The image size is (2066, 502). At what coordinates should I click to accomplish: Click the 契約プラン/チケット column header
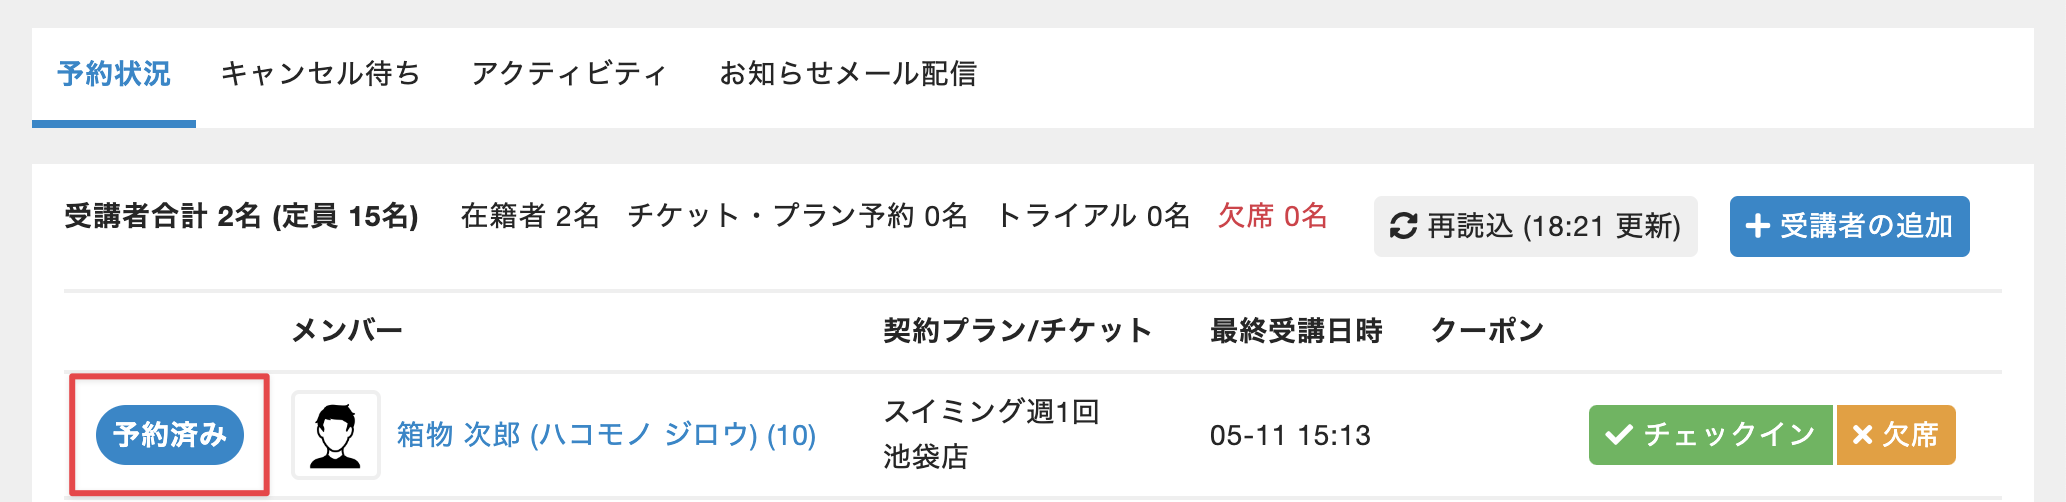pyautogui.click(x=1018, y=331)
